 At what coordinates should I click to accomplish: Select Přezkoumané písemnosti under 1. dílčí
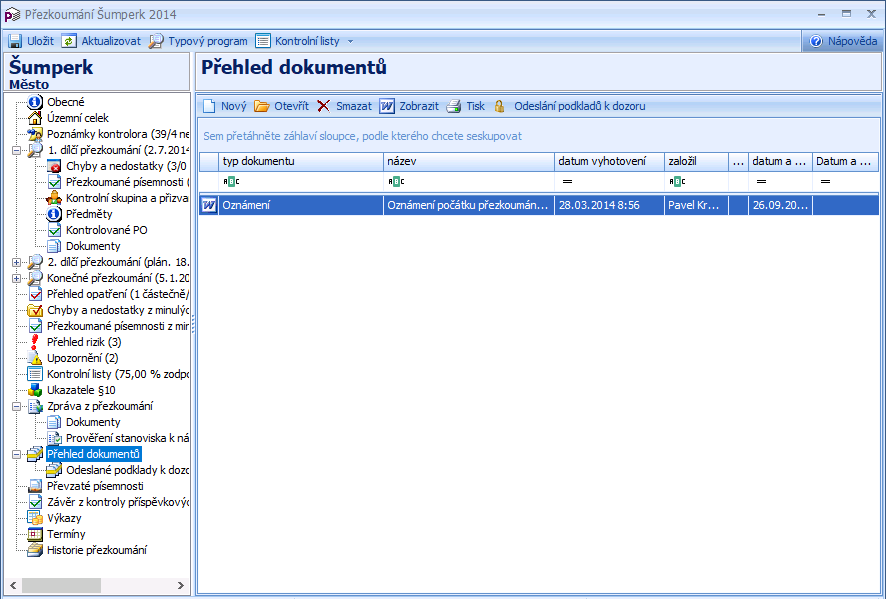[x=127, y=182]
